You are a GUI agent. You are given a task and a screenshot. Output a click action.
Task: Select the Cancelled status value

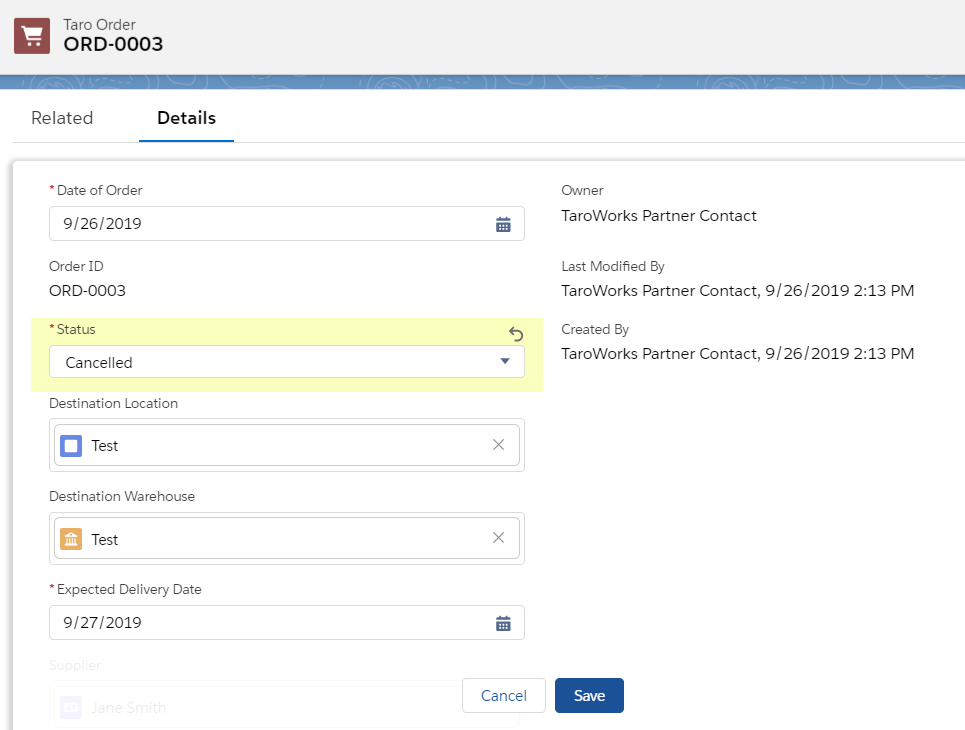coord(97,362)
